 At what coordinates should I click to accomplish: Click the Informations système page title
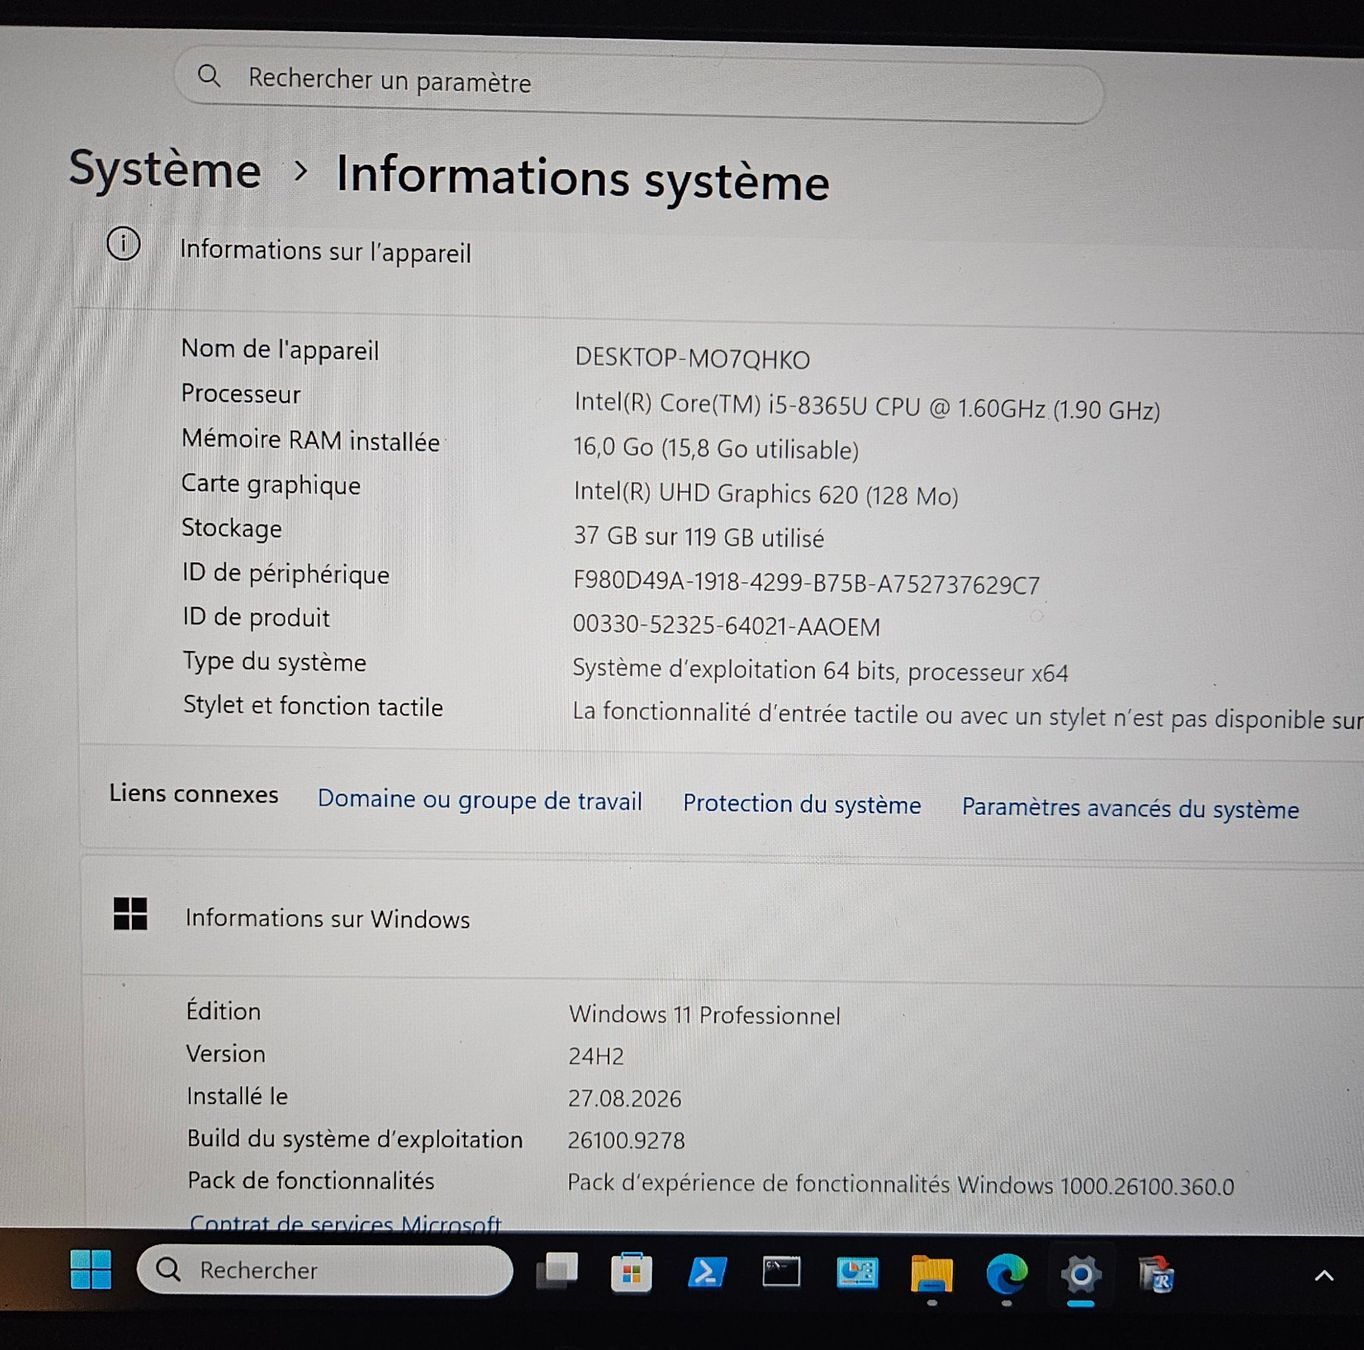(x=583, y=178)
